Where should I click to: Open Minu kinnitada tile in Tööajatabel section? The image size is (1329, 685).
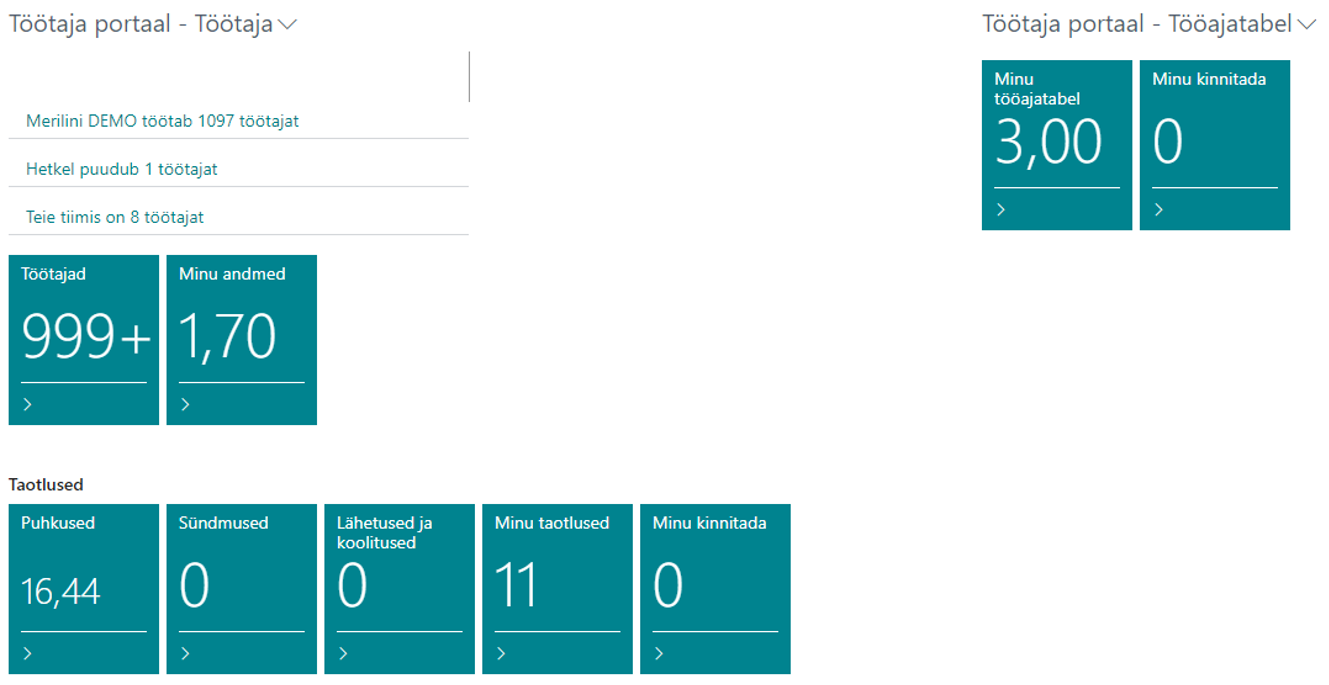(x=1215, y=145)
